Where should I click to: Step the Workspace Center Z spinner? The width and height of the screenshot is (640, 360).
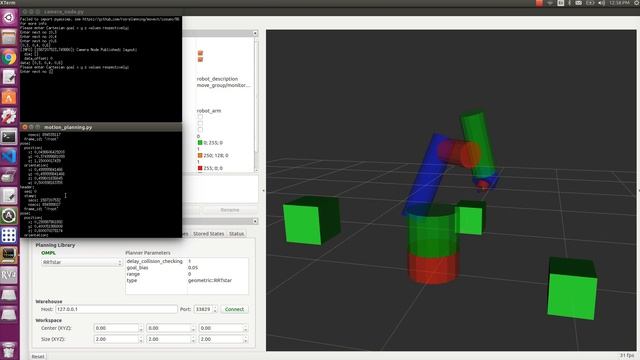[245, 328]
